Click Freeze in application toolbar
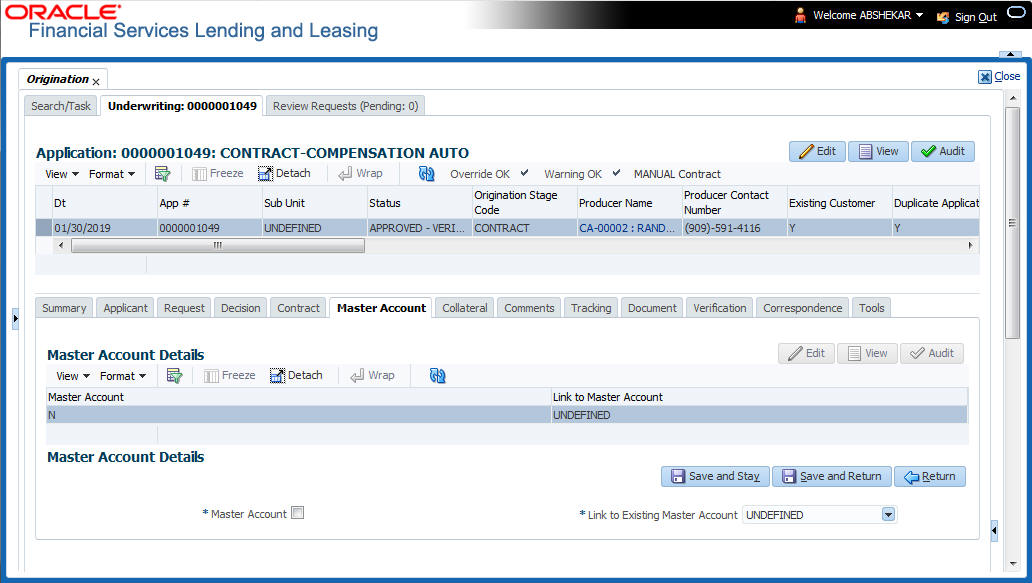The height and width of the screenshot is (583, 1032). coord(218,174)
